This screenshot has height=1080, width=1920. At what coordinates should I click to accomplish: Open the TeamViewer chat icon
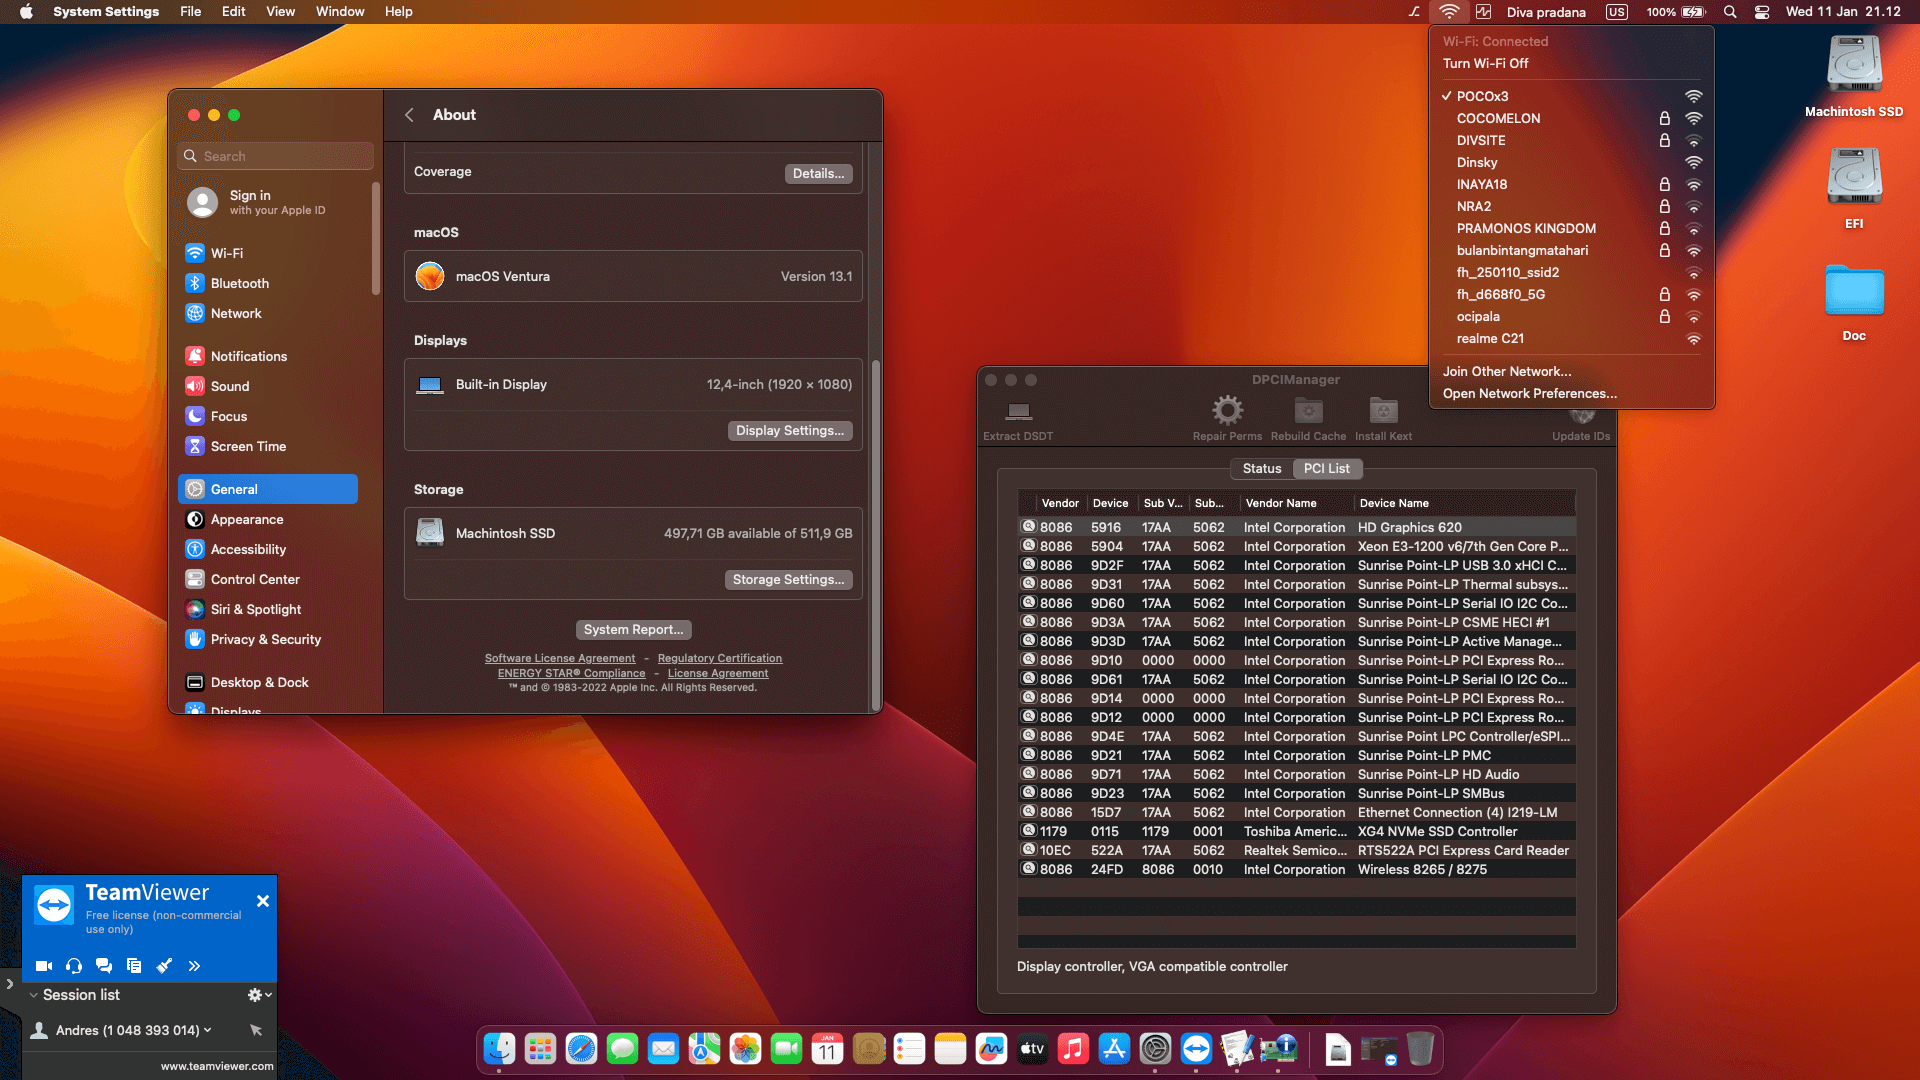[x=104, y=966]
